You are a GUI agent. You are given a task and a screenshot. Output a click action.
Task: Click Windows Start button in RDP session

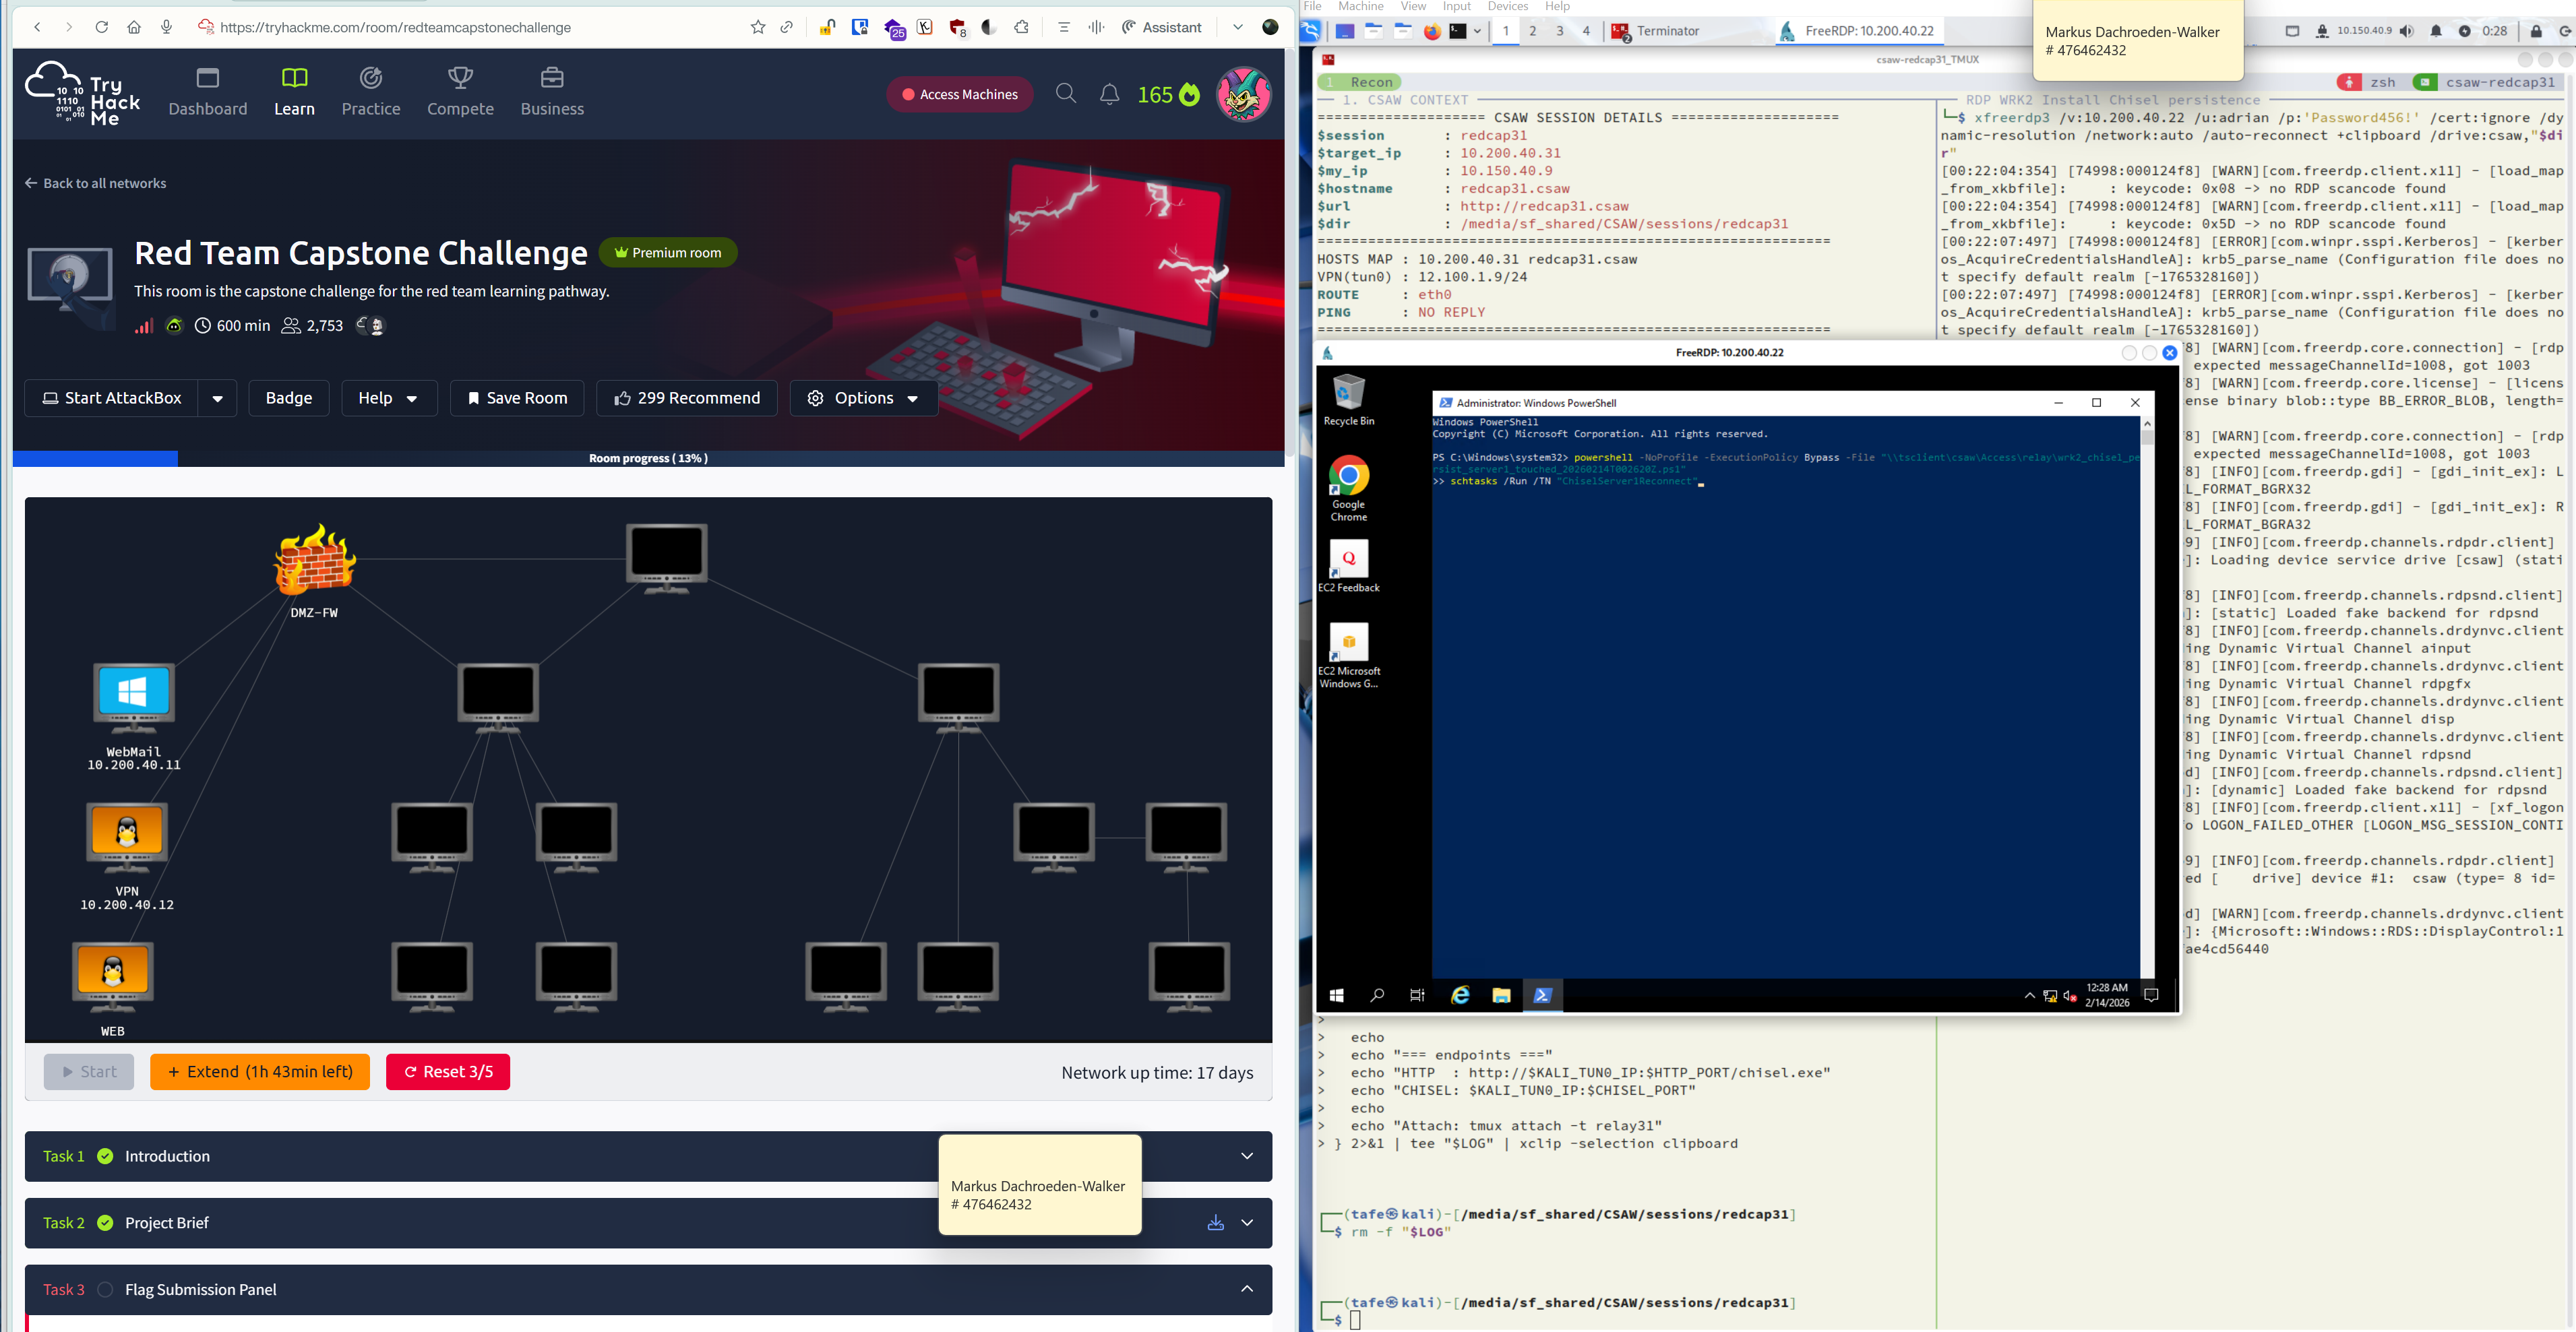[1336, 995]
